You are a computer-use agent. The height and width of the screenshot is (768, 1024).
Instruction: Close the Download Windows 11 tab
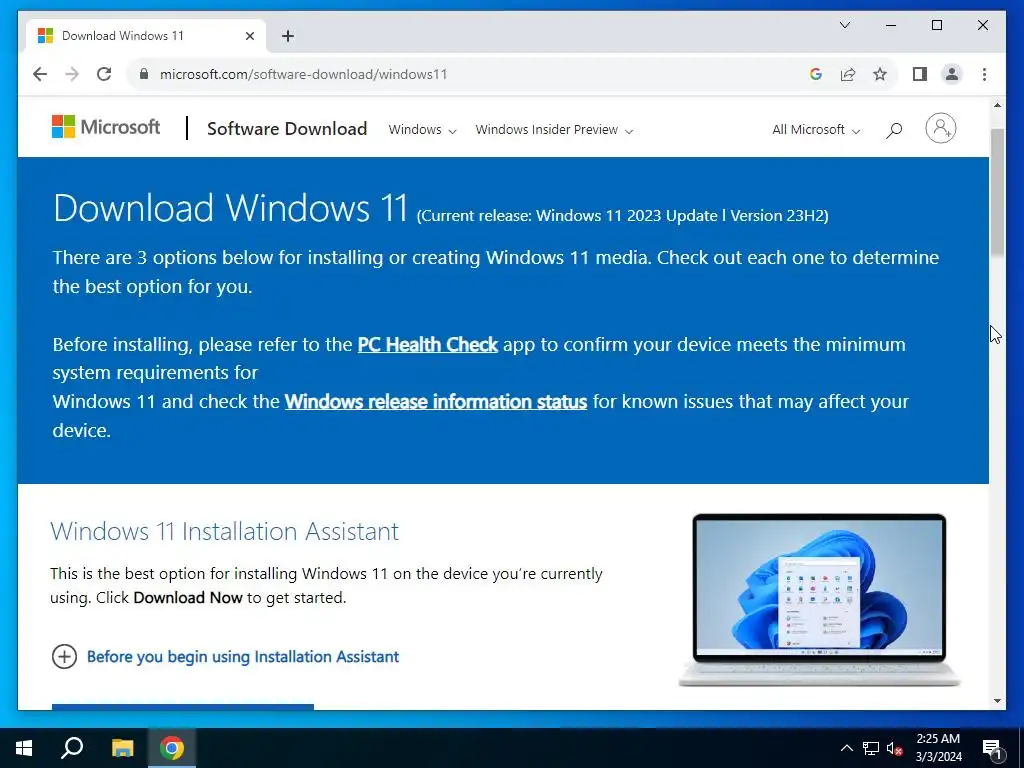pos(249,36)
